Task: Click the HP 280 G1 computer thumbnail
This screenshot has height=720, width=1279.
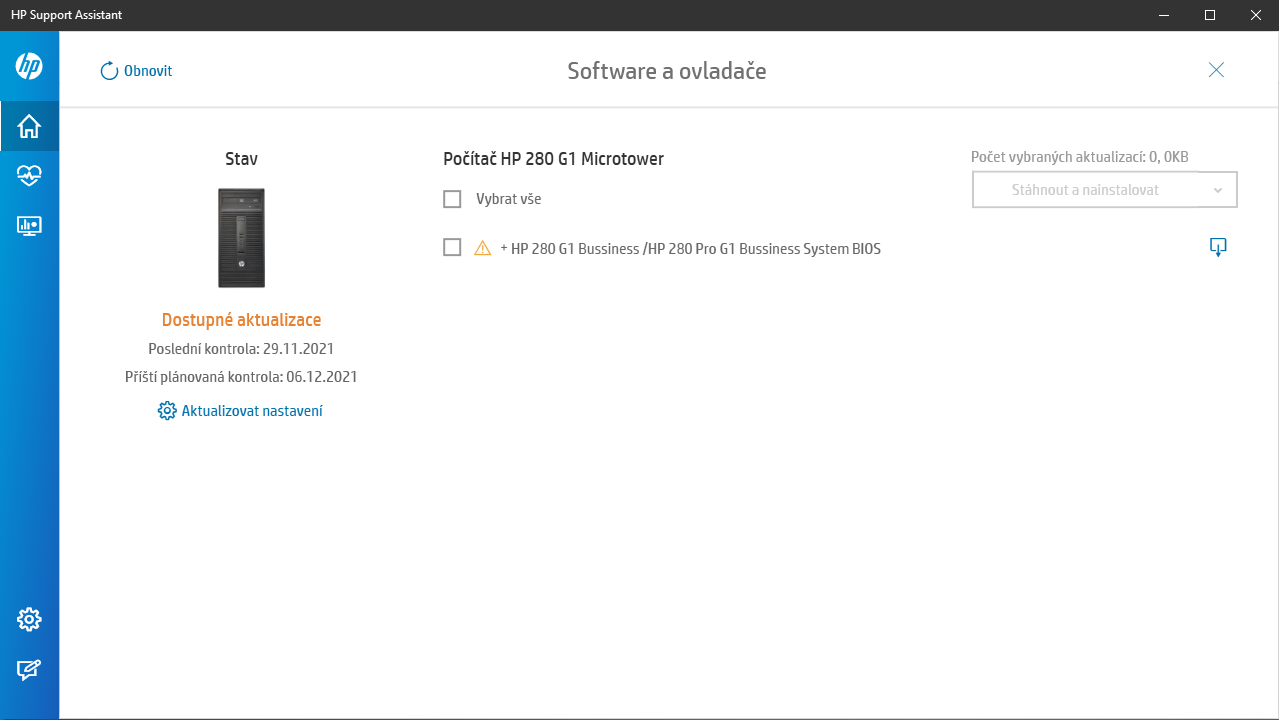Action: [241, 237]
